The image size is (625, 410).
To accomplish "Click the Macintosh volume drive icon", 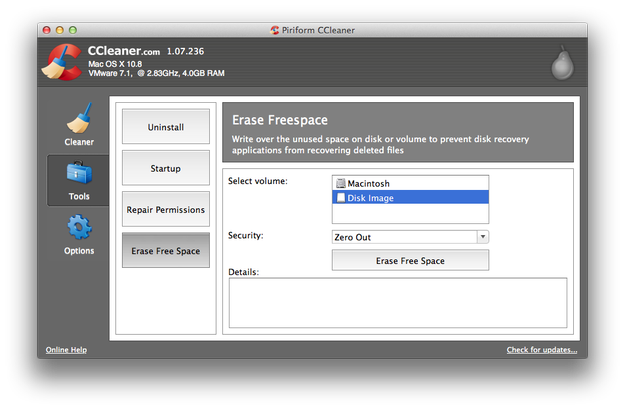I will click(x=340, y=183).
